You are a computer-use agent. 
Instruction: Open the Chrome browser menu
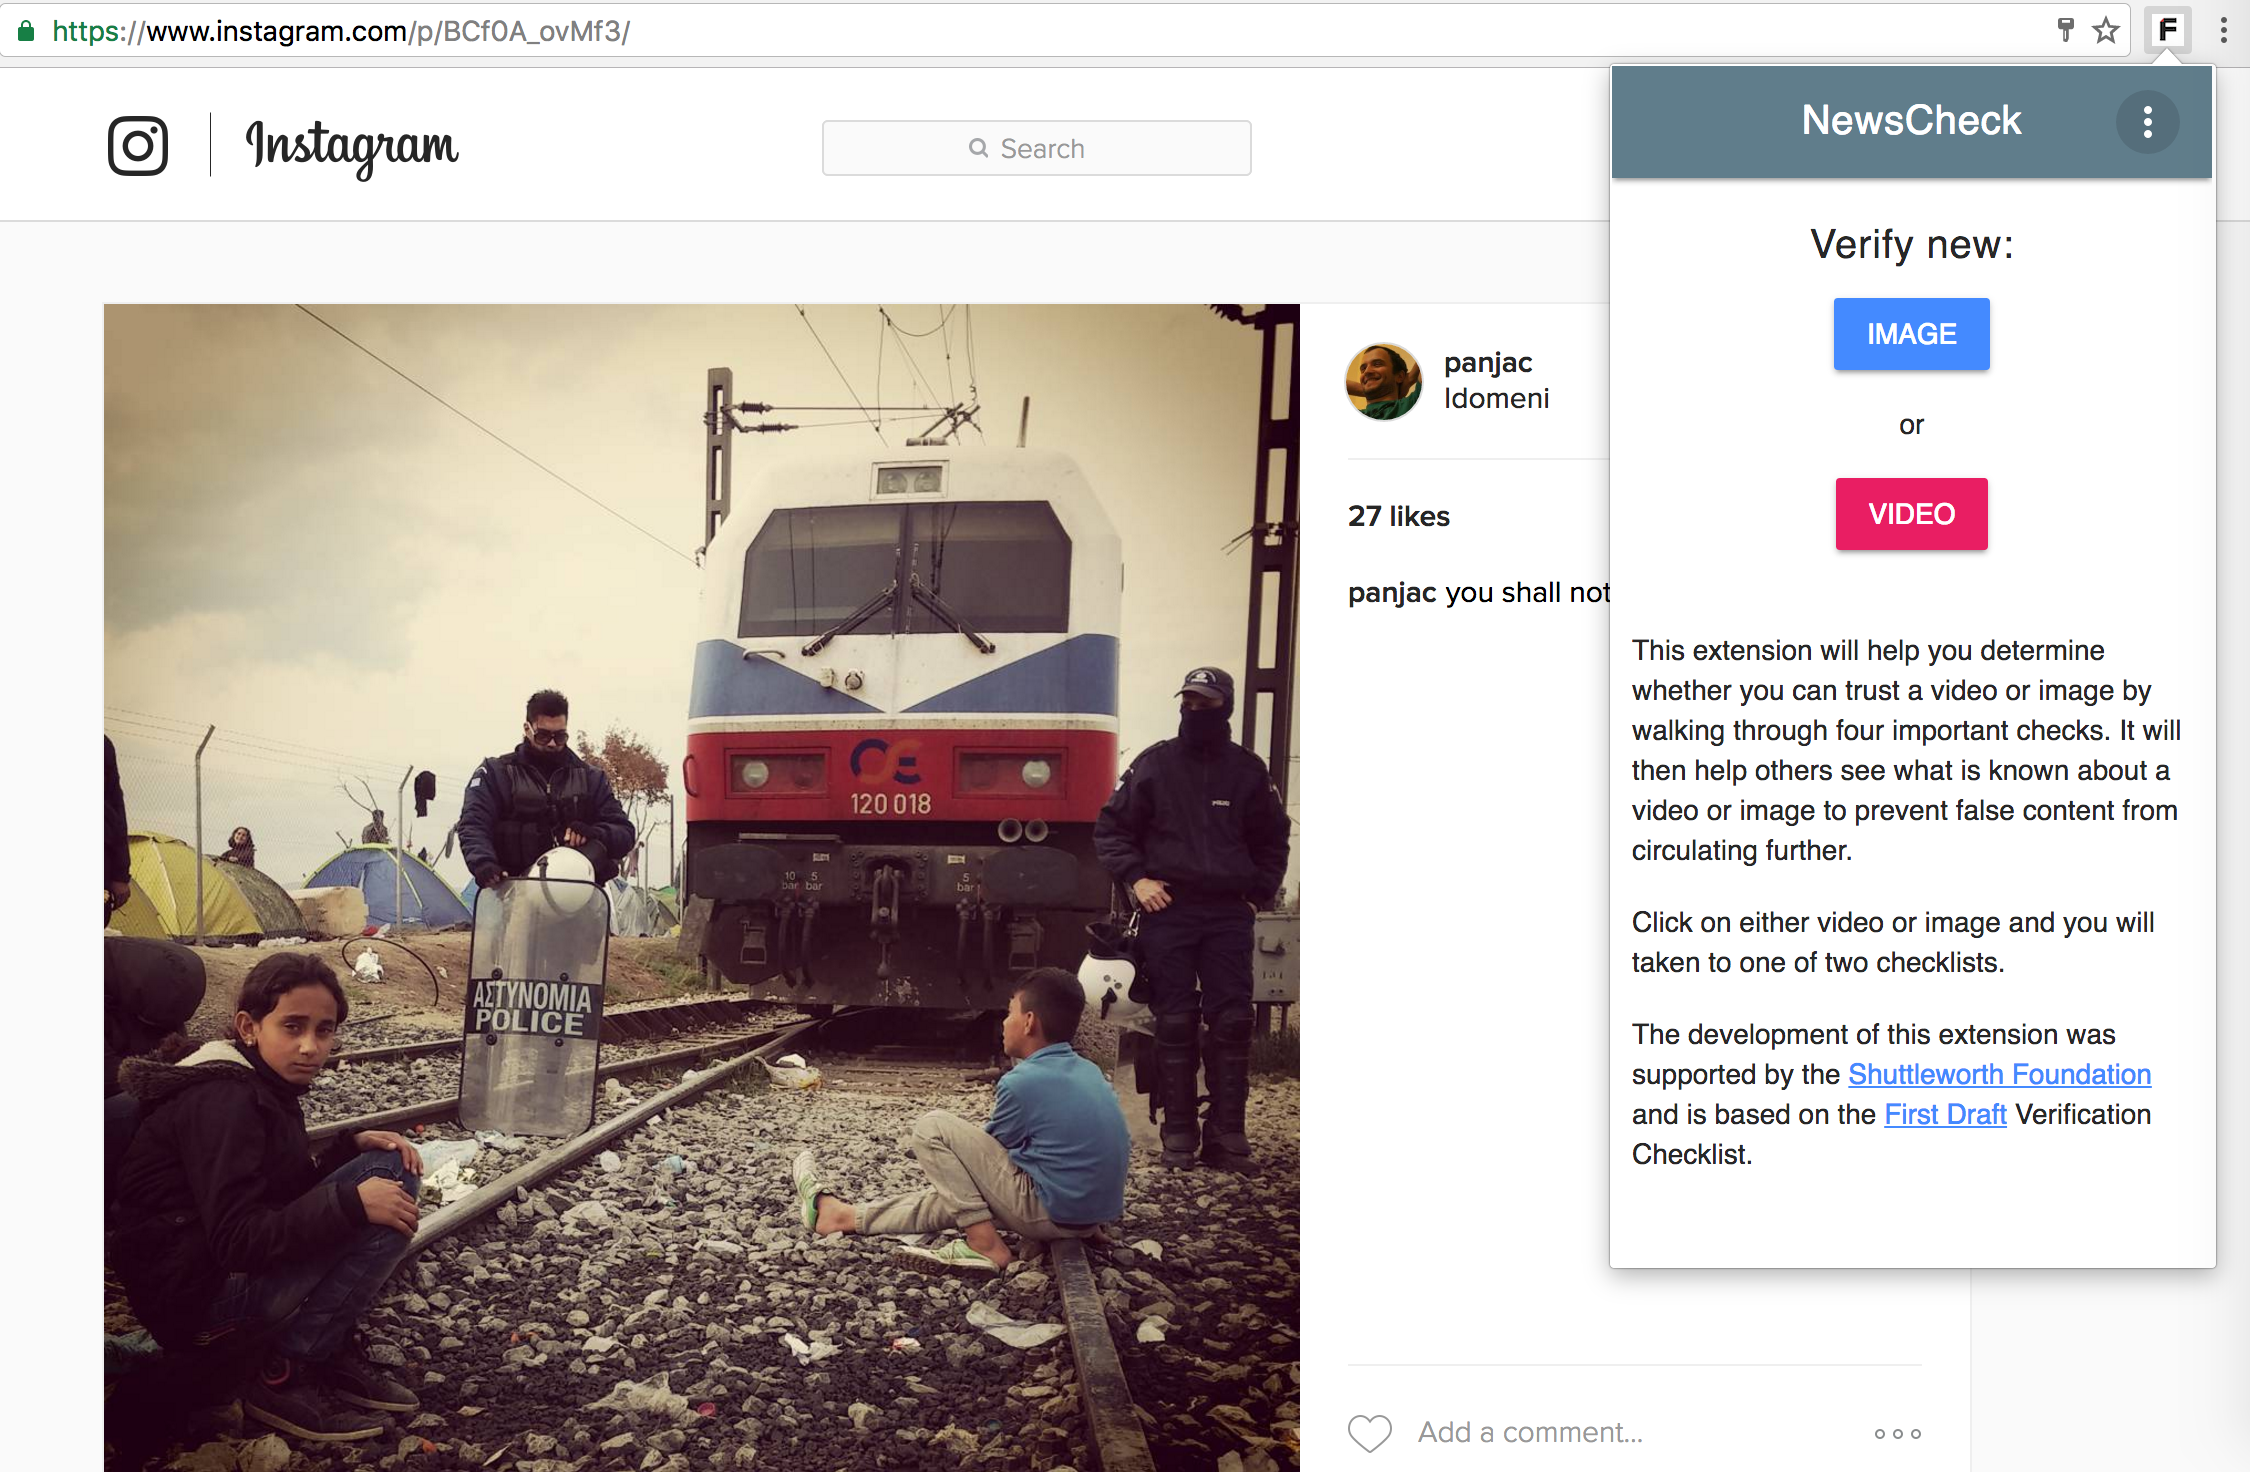[x=2224, y=30]
